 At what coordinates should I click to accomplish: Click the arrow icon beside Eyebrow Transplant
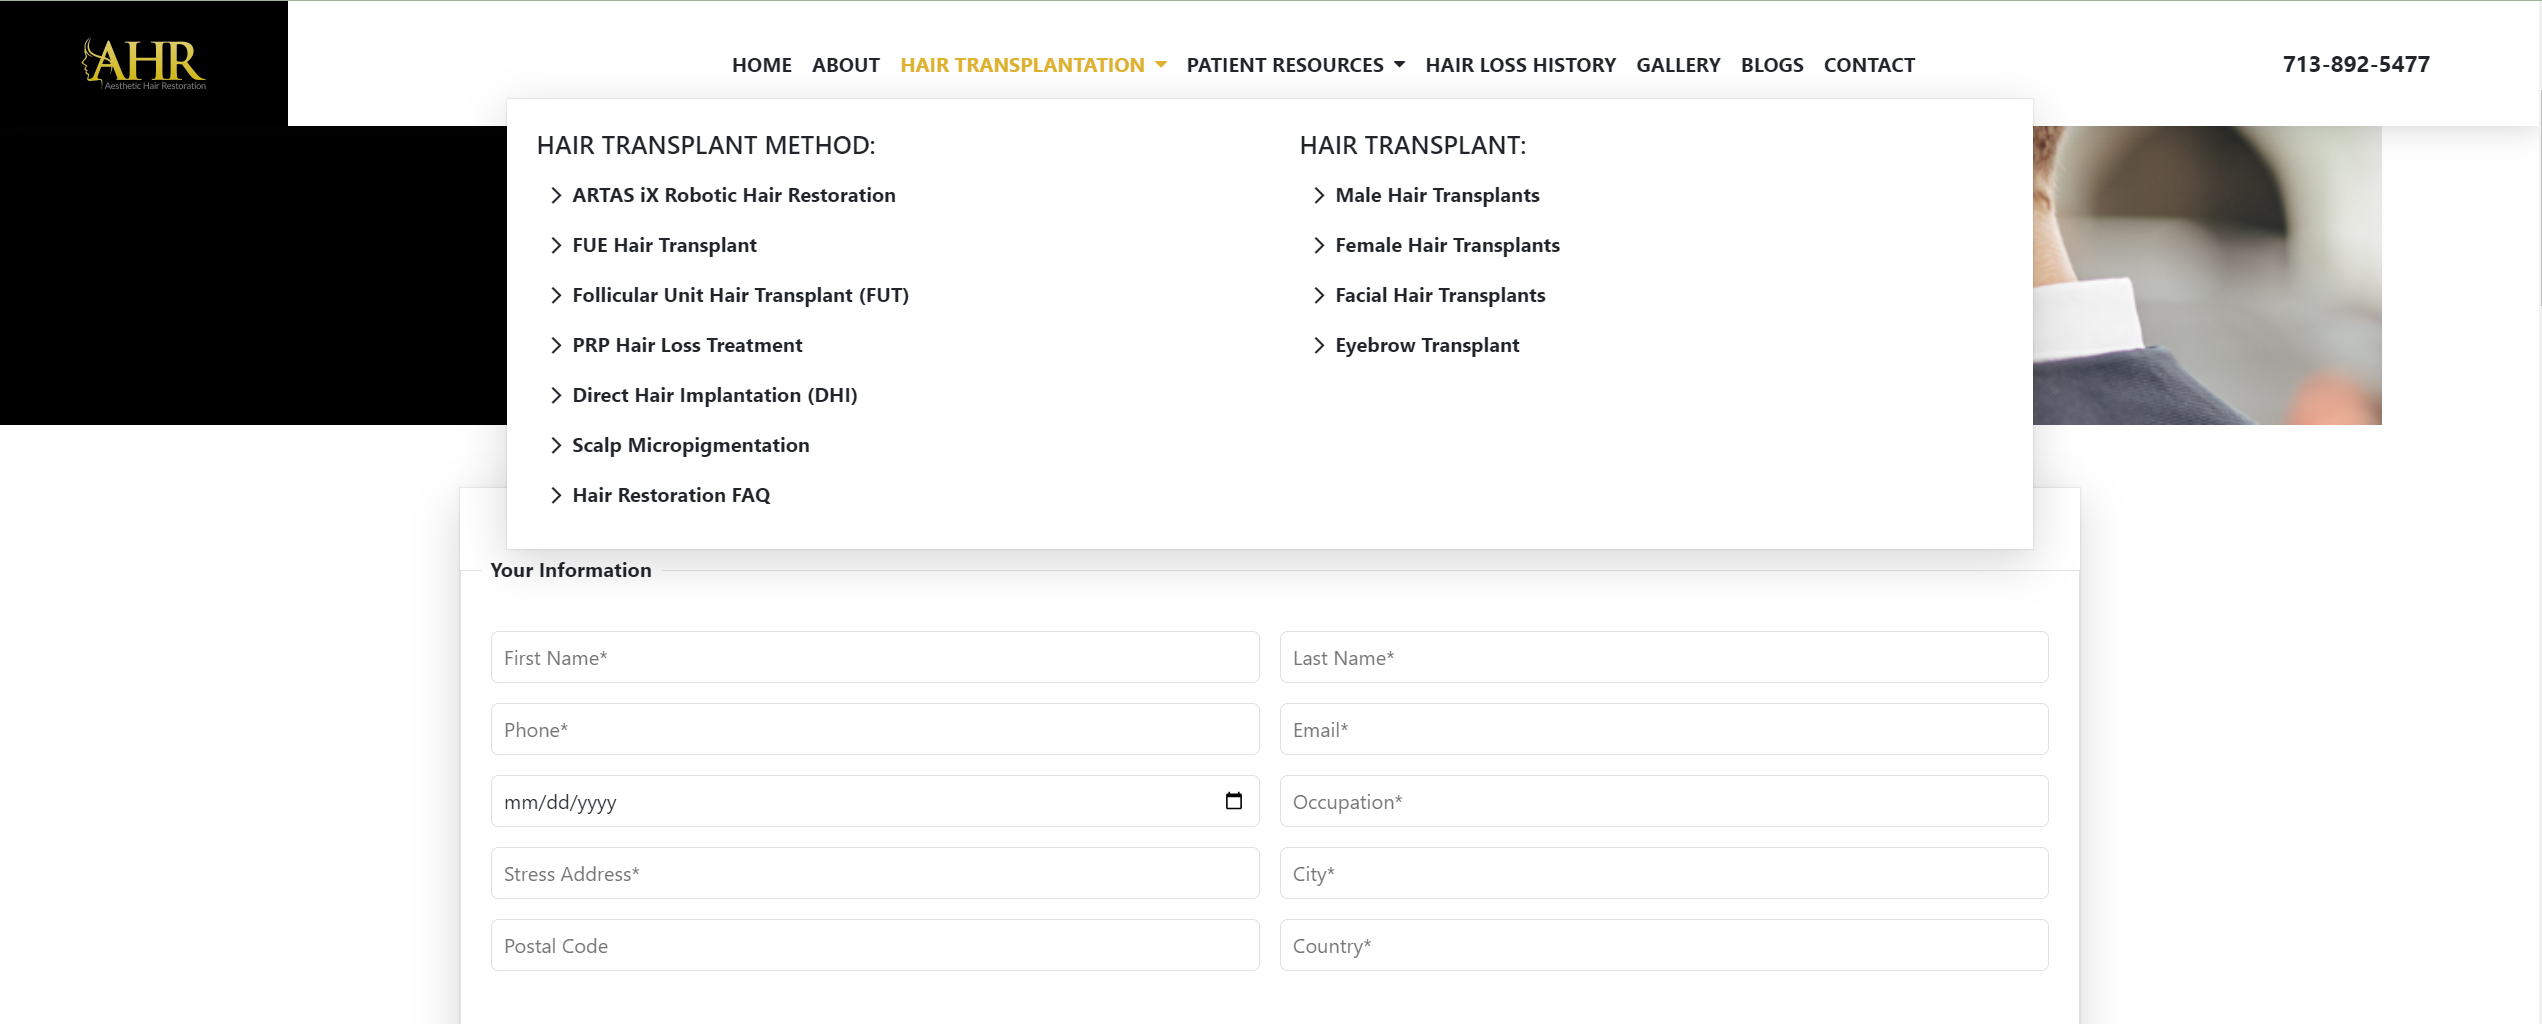pos(1319,346)
